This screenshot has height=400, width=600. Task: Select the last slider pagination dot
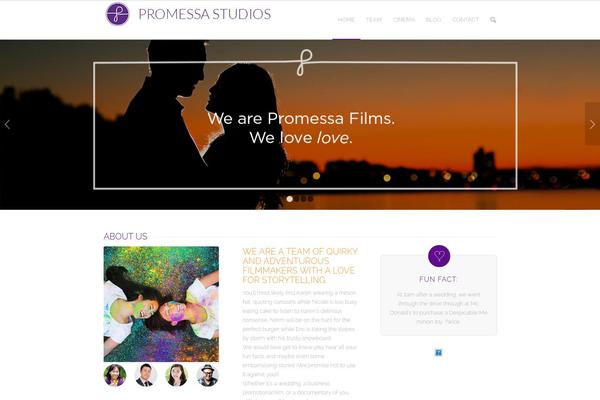(311, 199)
